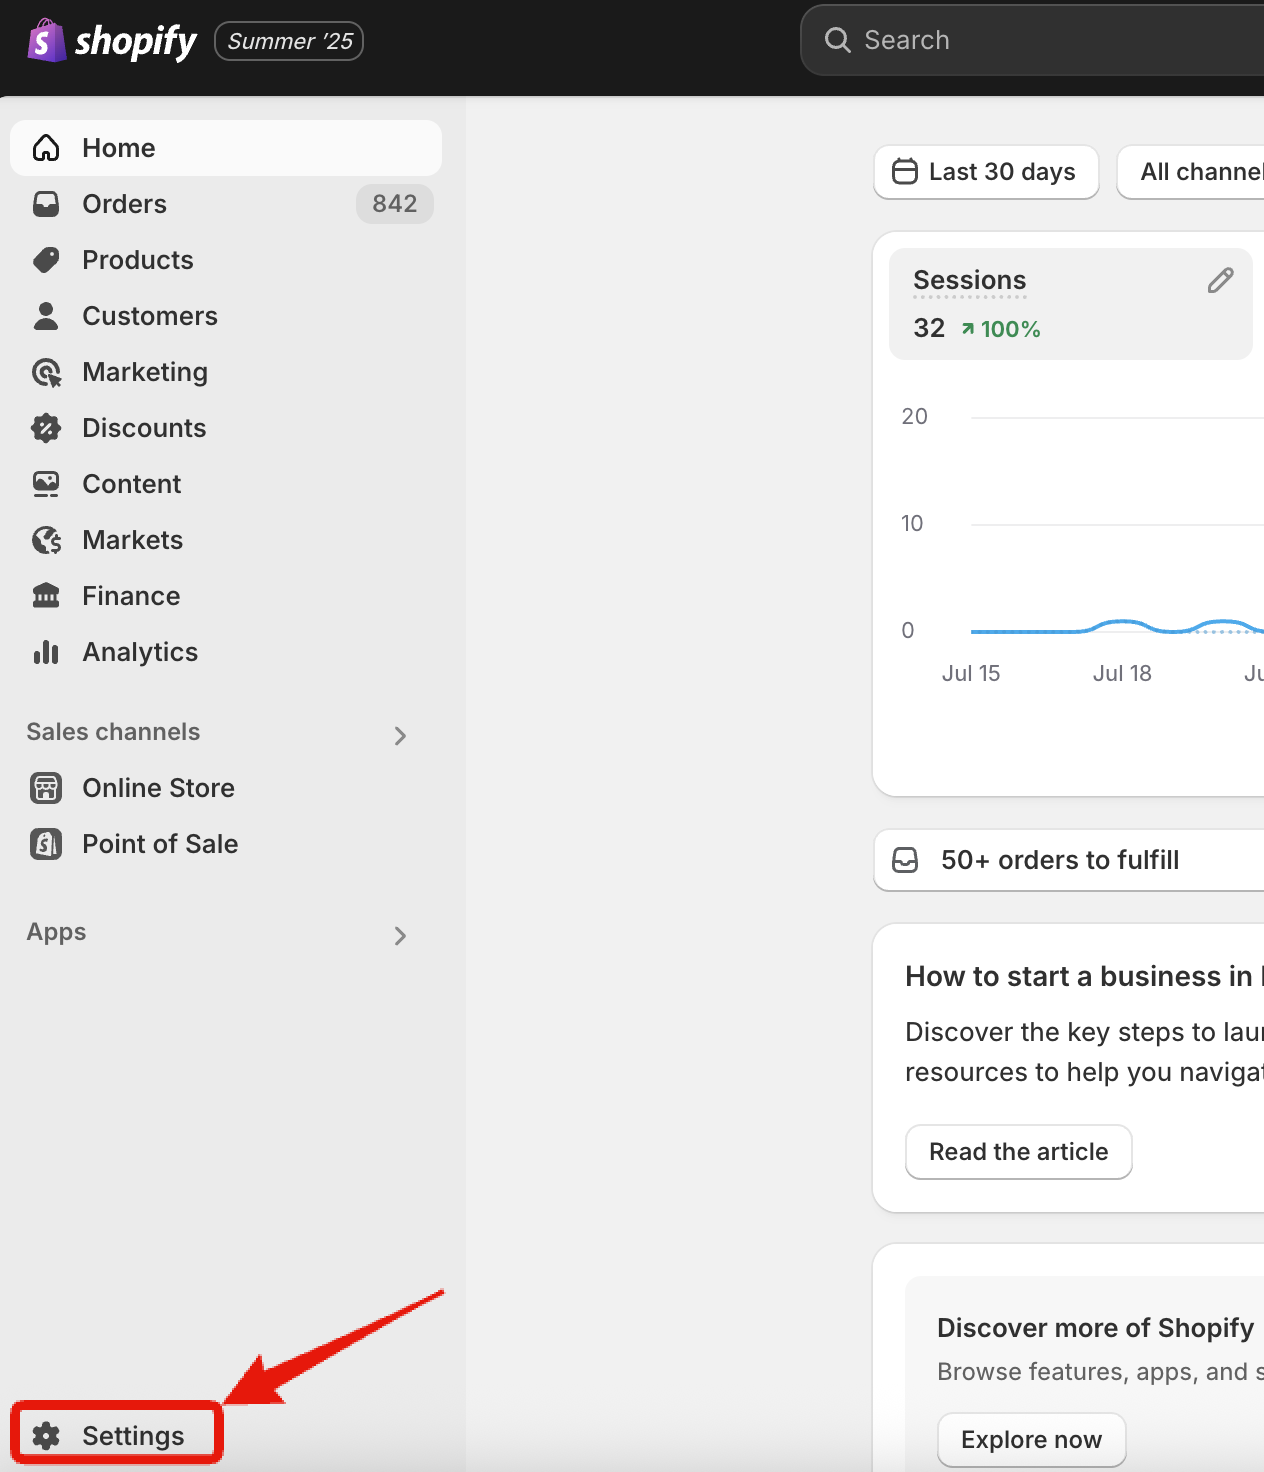Open Marketing section
1264x1472 pixels.
point(145,372)
